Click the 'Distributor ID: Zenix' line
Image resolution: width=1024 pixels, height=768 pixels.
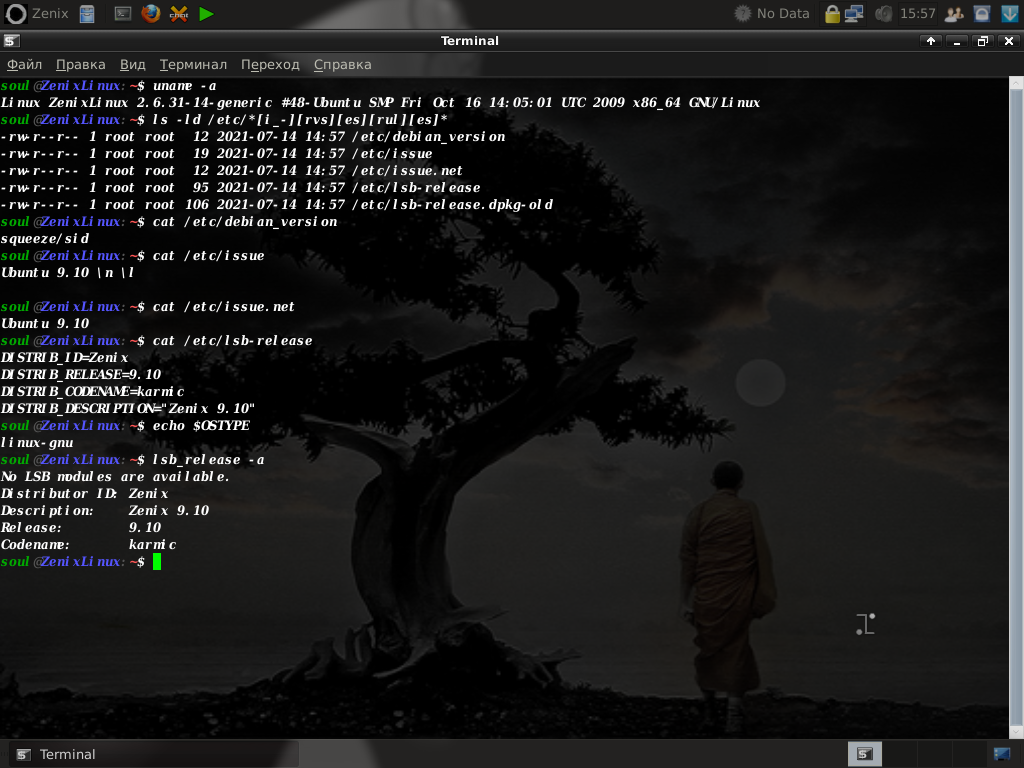(85, 494)
